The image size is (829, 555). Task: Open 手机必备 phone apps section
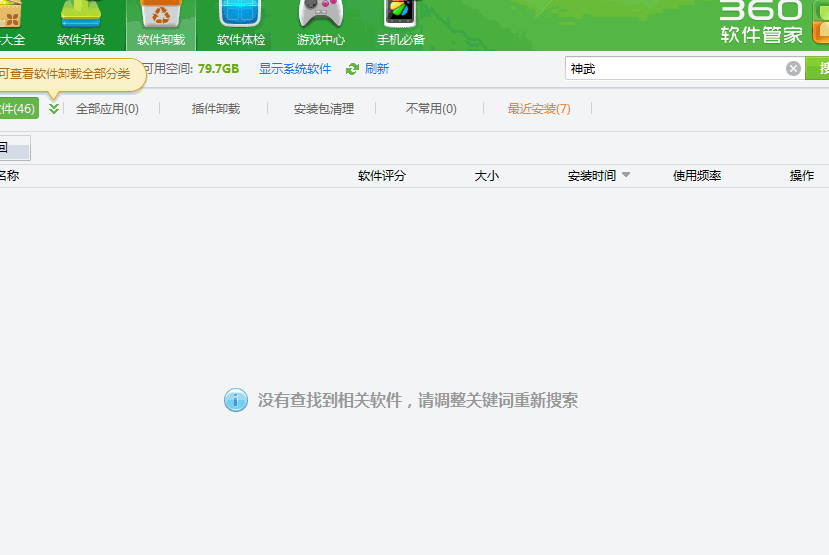(x=401, y=24)
